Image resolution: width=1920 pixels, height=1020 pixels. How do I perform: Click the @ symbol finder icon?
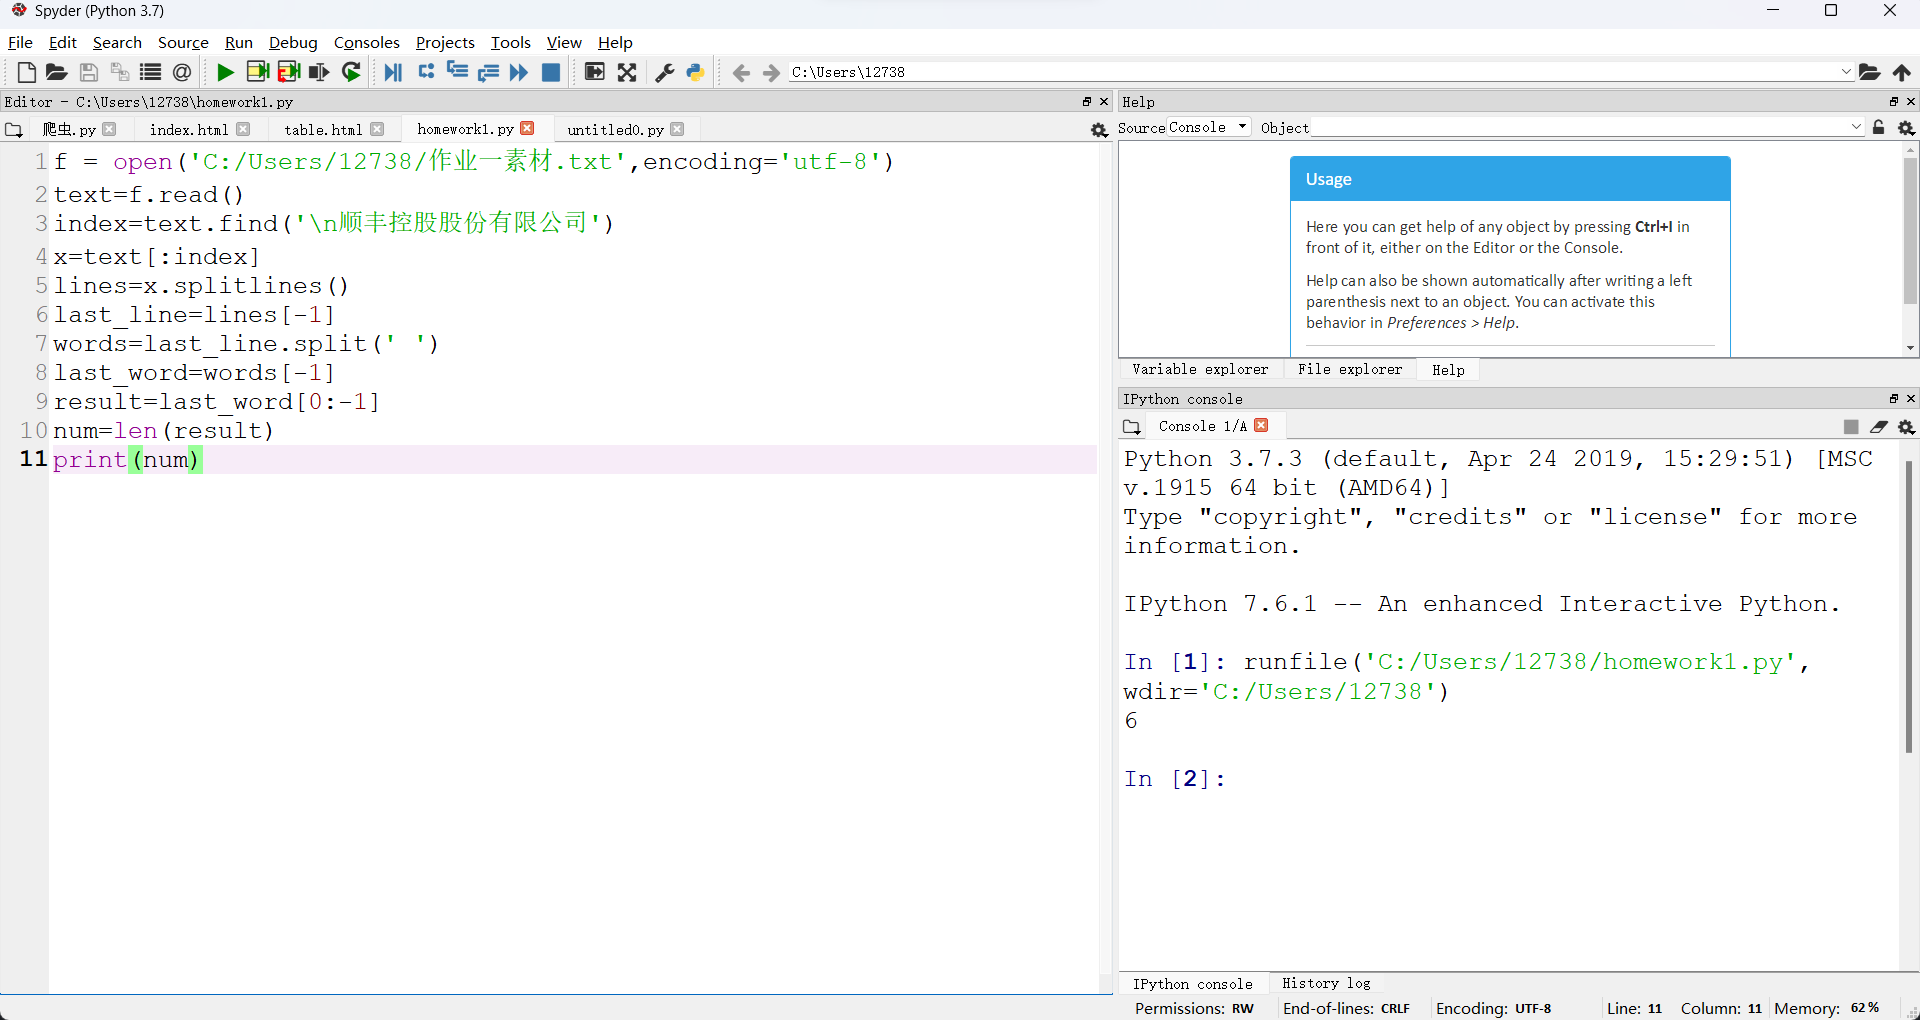182,72
